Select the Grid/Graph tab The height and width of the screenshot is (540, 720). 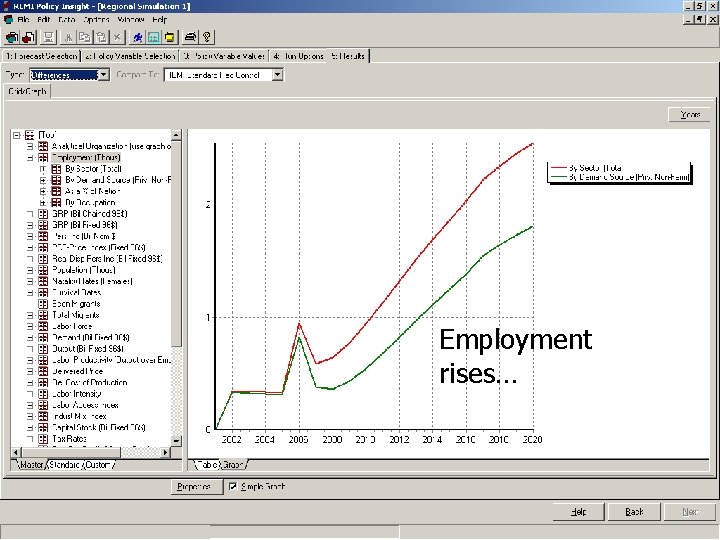tap(28, 91)
